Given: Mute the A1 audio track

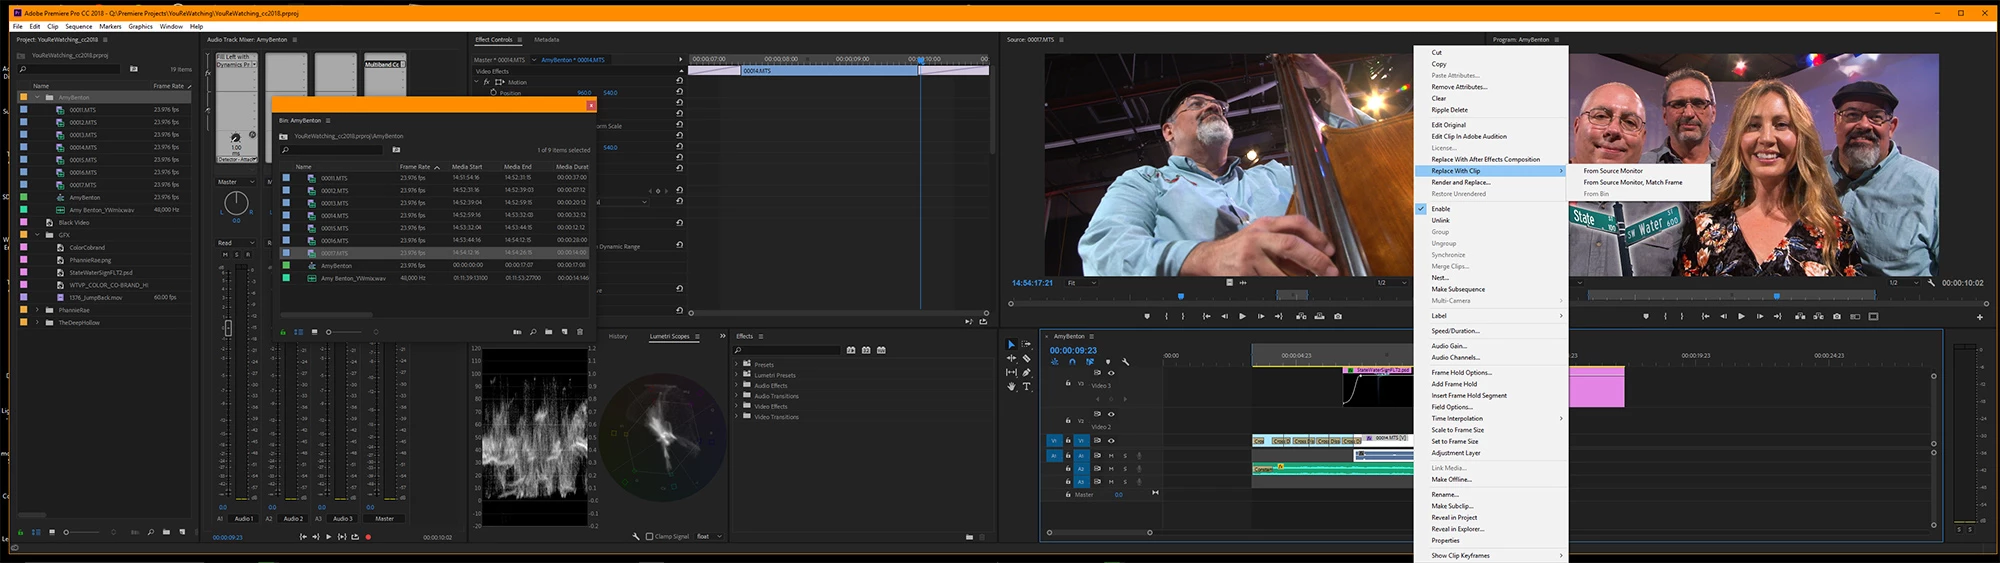Looking at the screenshot, I should point(1111,456).
